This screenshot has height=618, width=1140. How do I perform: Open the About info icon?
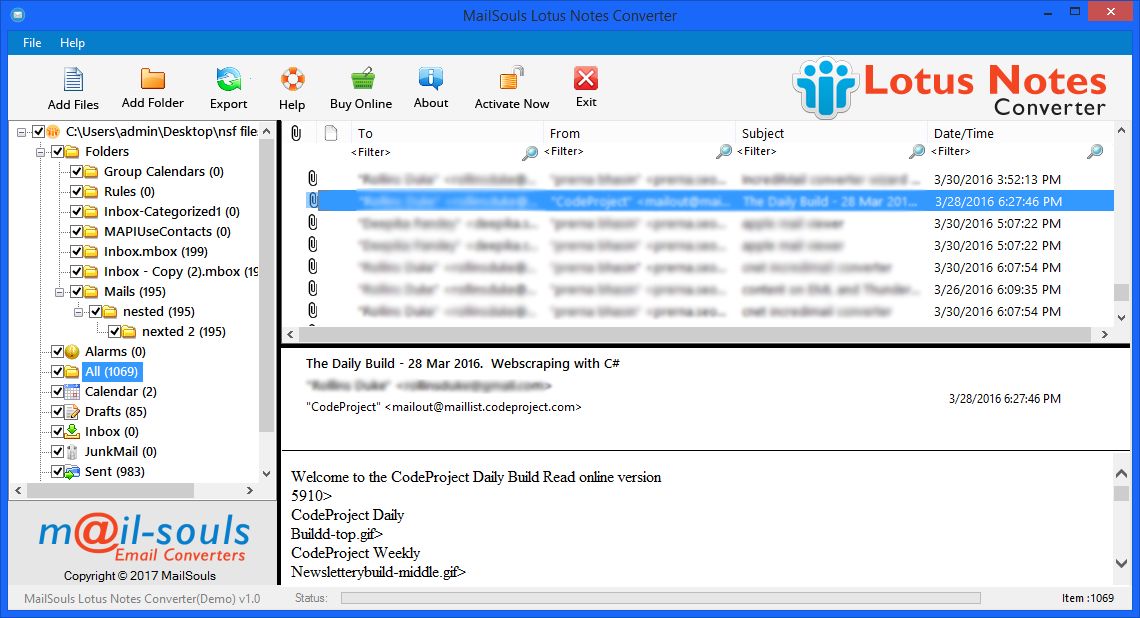[x=430, y=79]
